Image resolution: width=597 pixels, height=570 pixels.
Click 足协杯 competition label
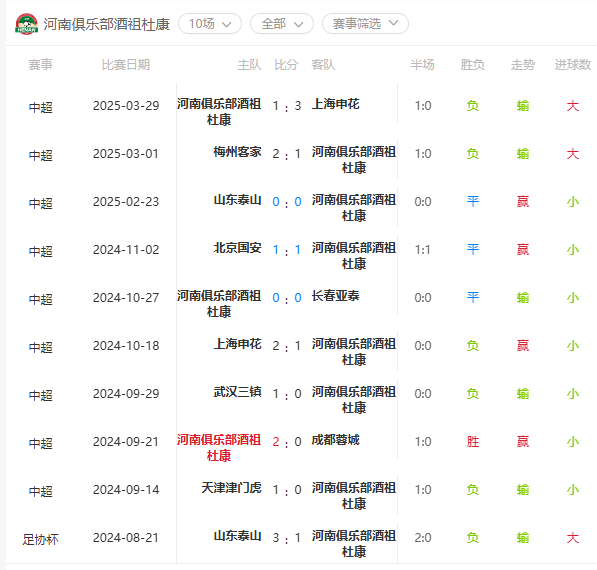tap(40, 540)
